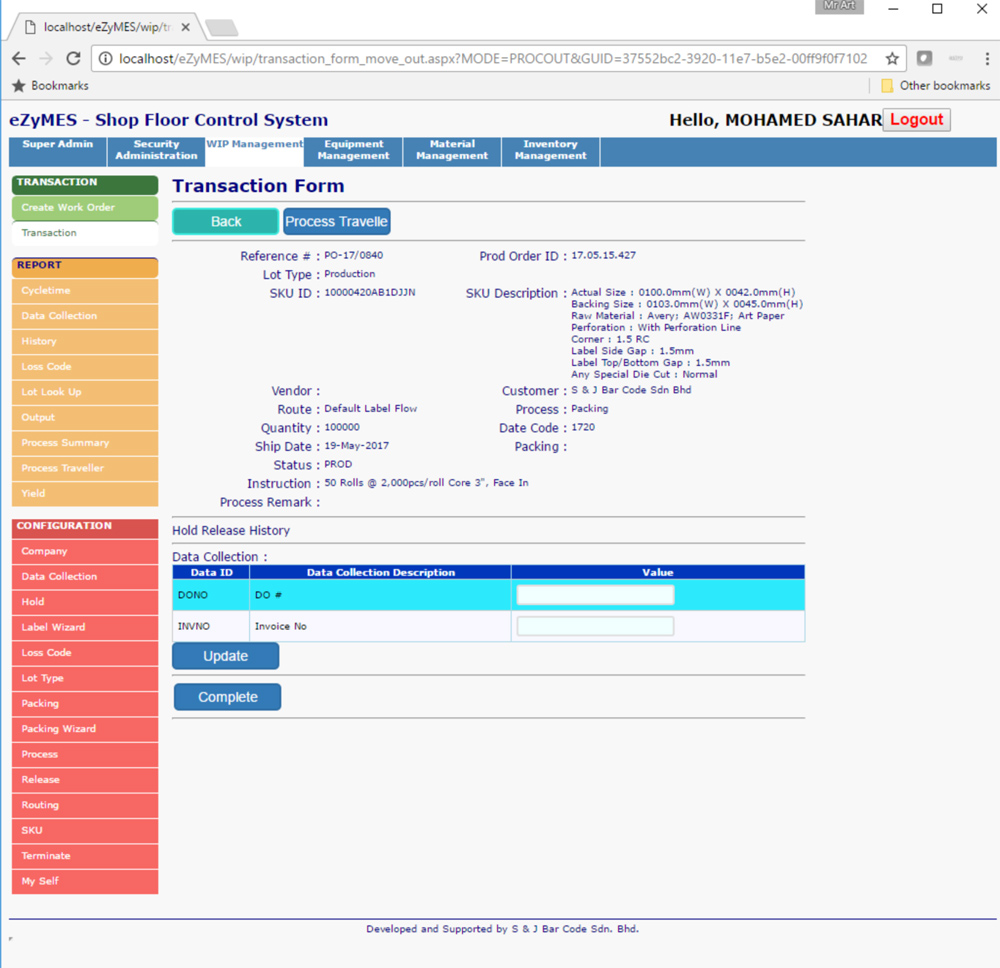Click the Update button
The width and height of the screenshot is (1000, 968).
coord(225,656)
